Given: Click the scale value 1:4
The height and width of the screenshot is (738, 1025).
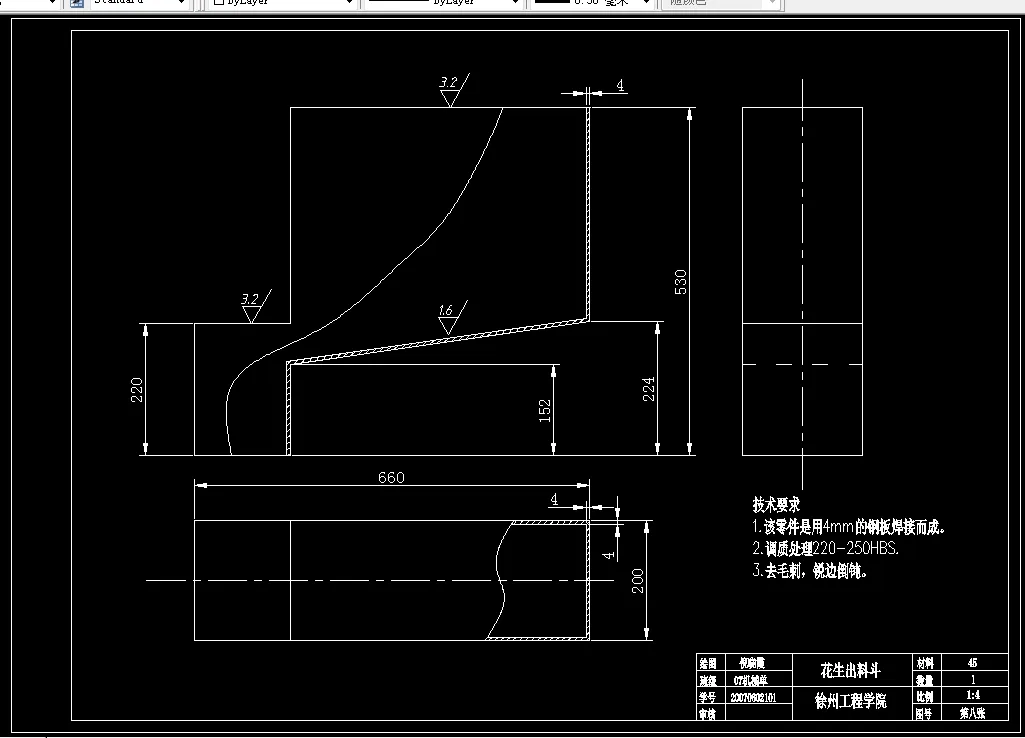Looking at the screenshot, I should 973,696.
